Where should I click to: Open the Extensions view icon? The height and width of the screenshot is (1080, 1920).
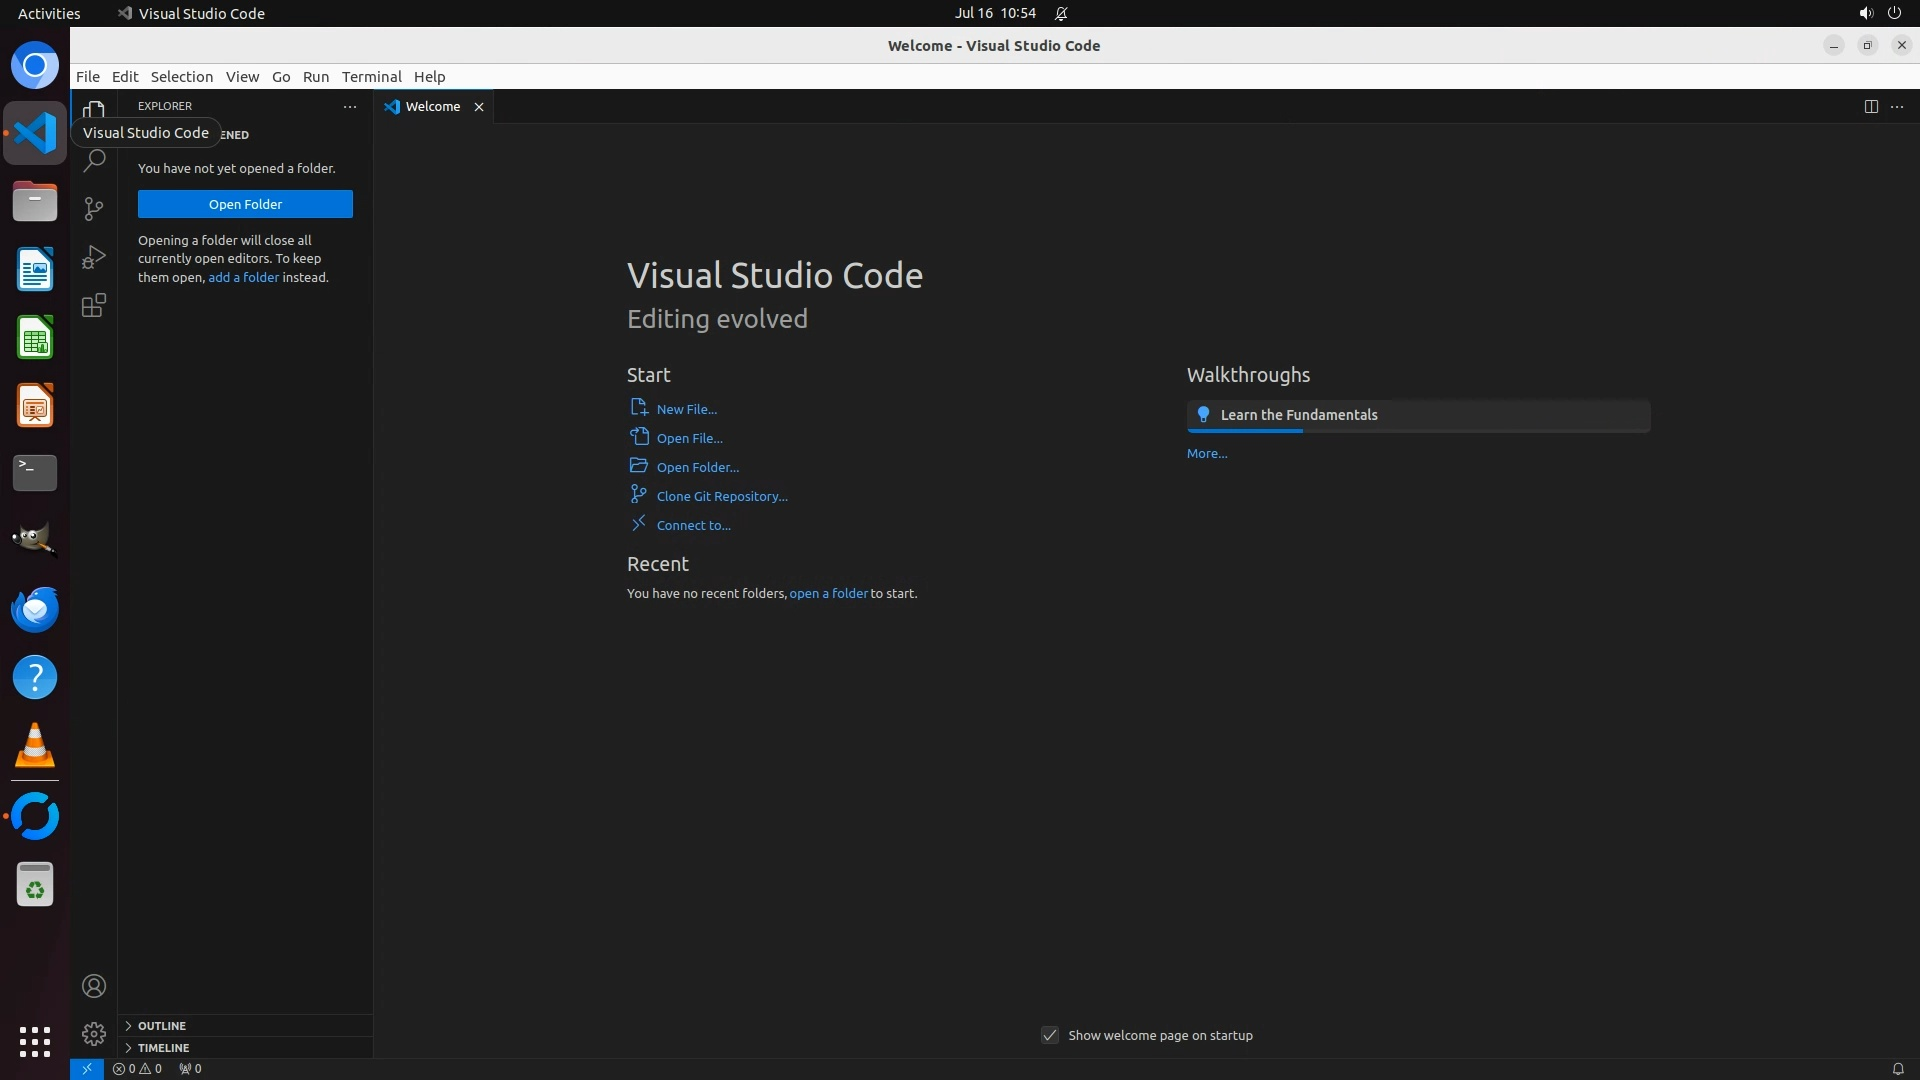tap(94, 306)
